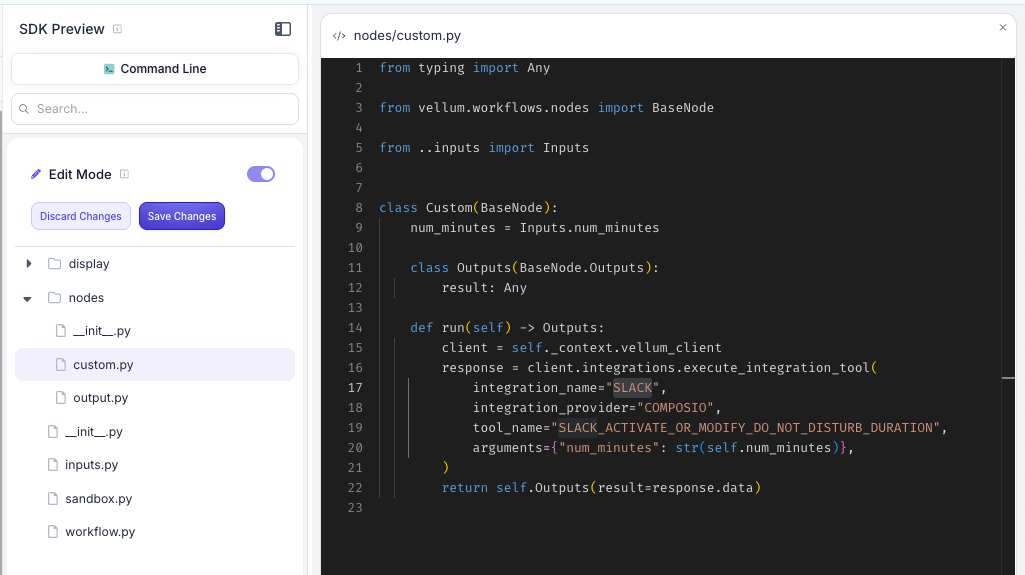Toggle the Edit Mode switch off
This screenshot has height=575, width=1025.
pyautogui.click(x=260, y=174)
